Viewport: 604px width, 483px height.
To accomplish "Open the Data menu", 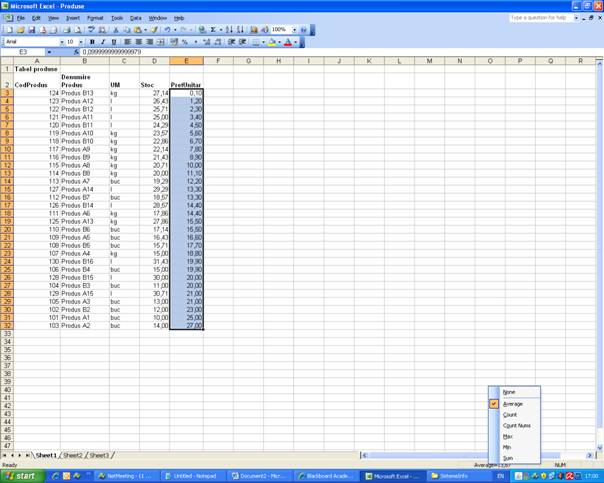I will 135,18.
